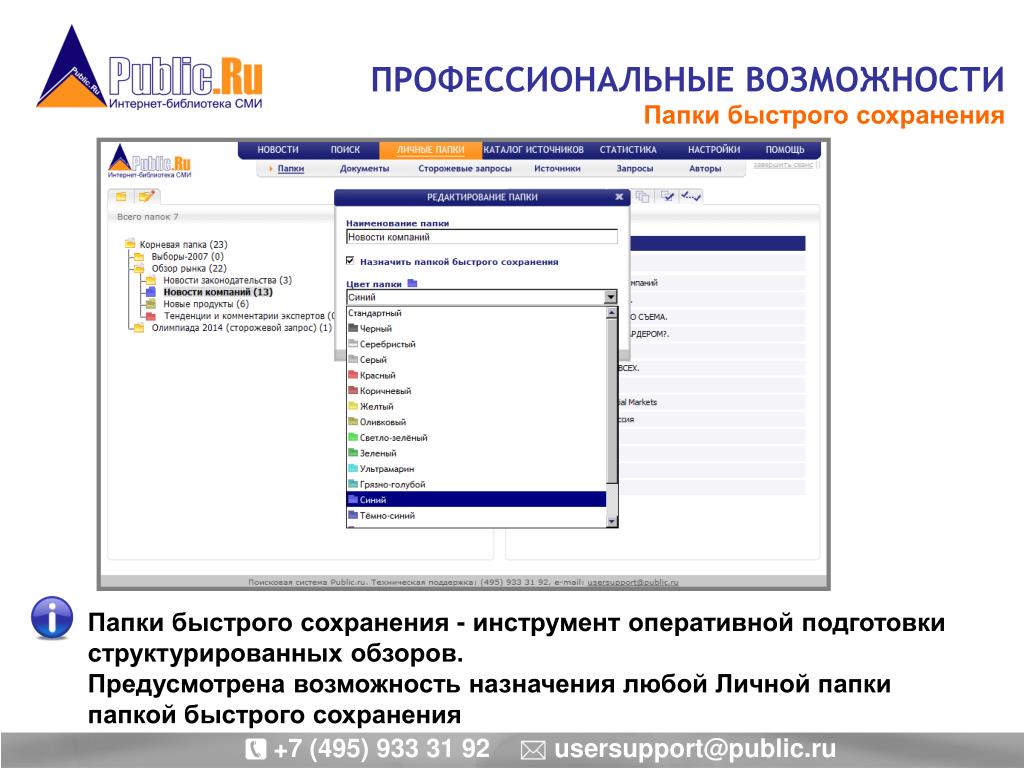Click the Выборы-2007 folder icon

pos(139,256)
